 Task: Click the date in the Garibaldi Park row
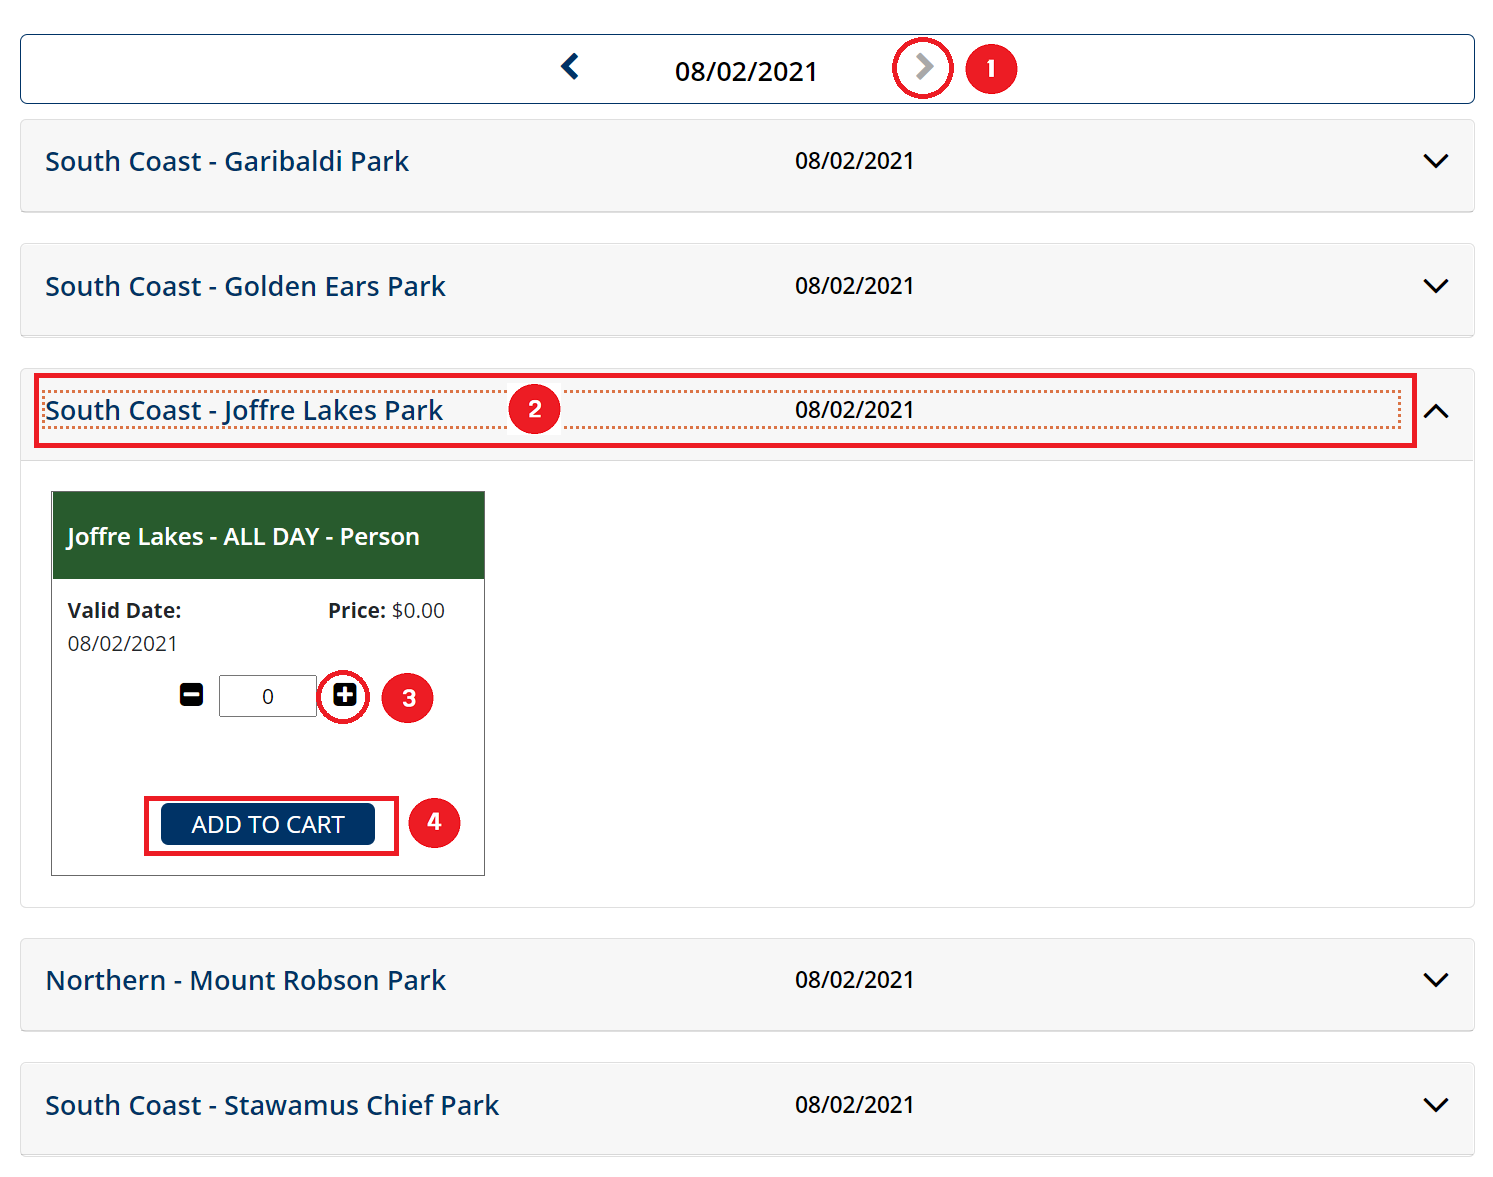854,161
